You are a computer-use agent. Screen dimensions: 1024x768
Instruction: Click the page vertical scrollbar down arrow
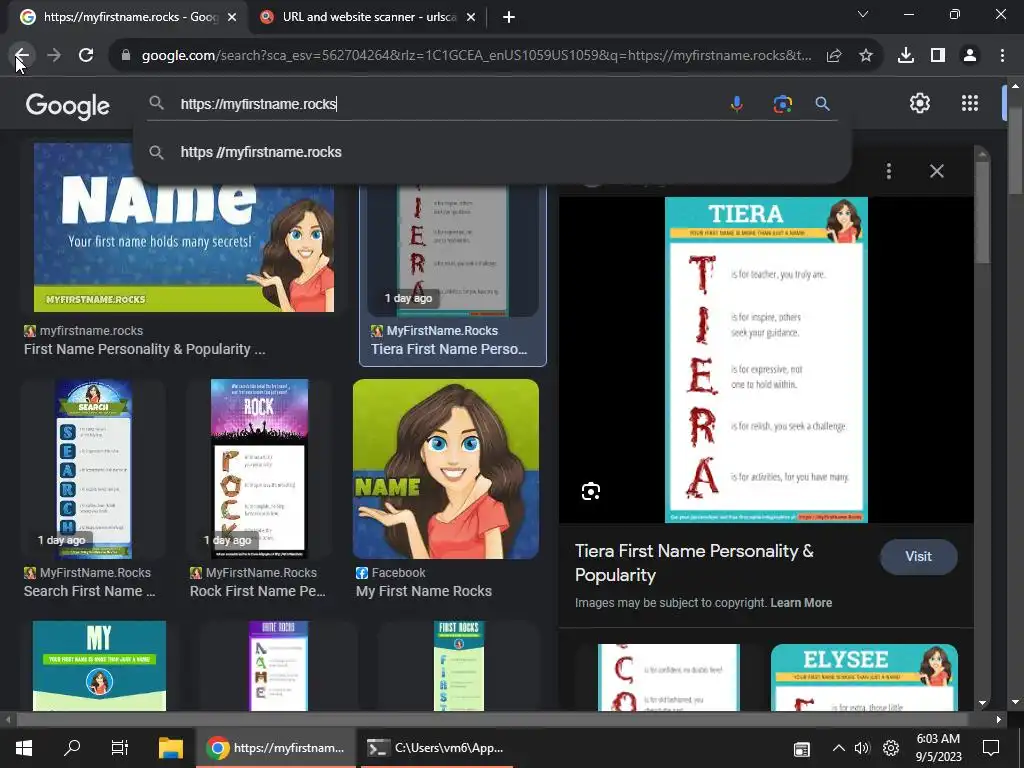tap(1015, 702)
